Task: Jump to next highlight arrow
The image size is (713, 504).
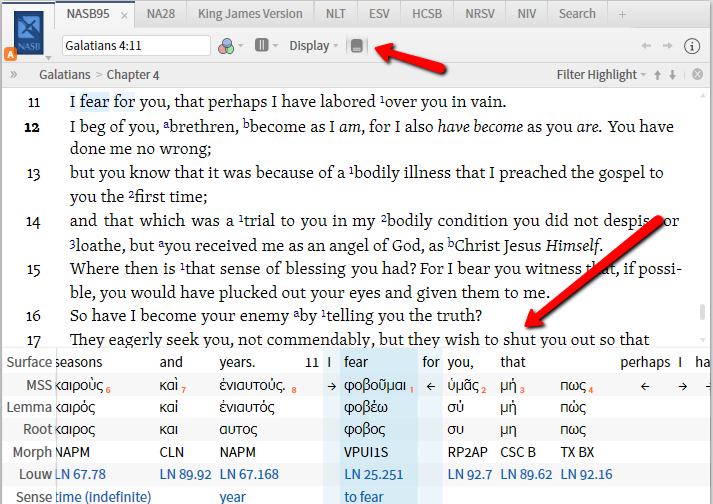Action: coord(673,75)
